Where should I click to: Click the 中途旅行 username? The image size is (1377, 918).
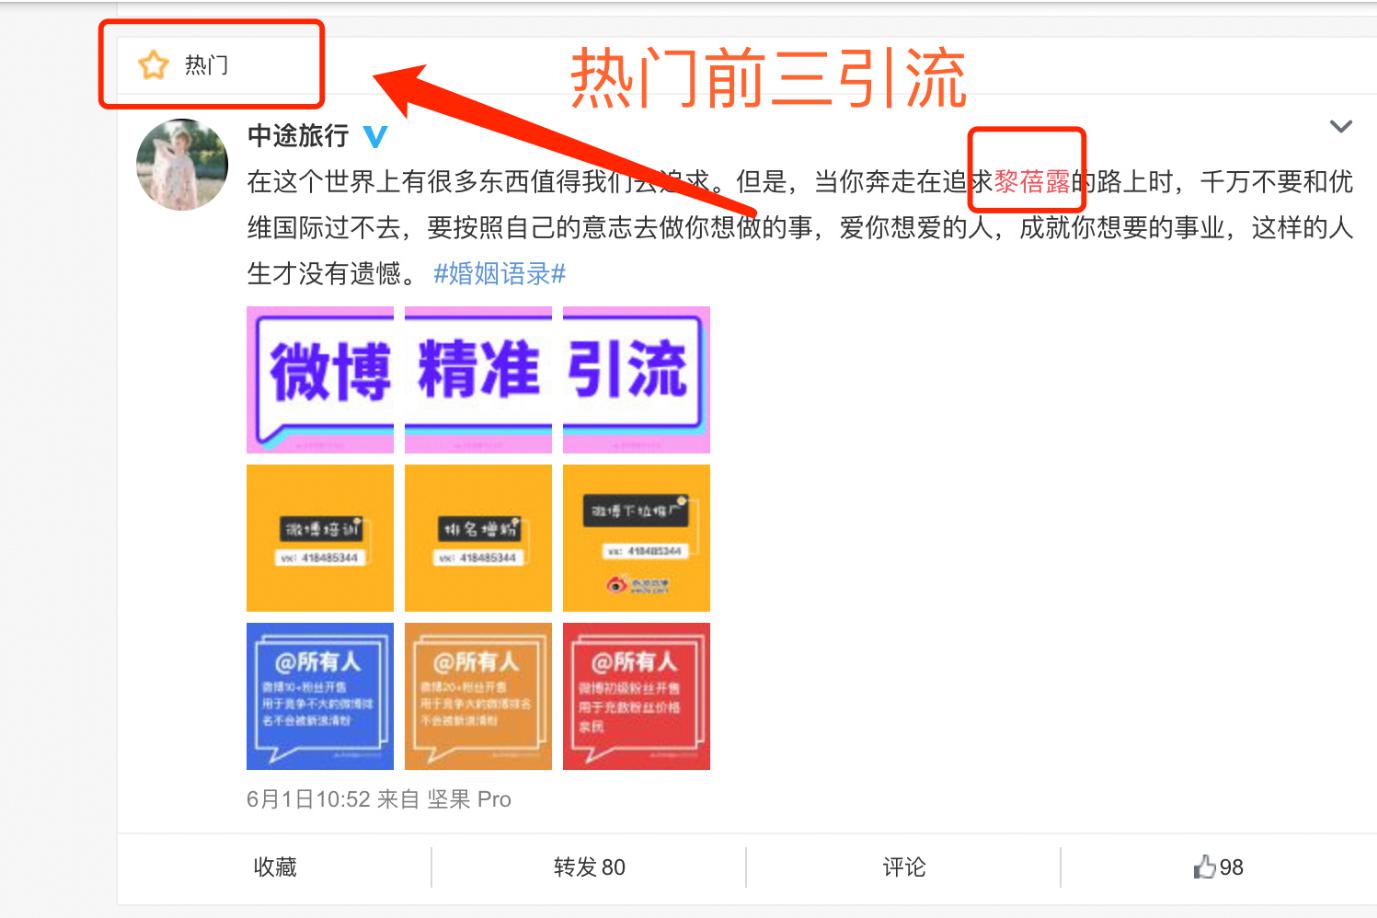coord(298,135)
